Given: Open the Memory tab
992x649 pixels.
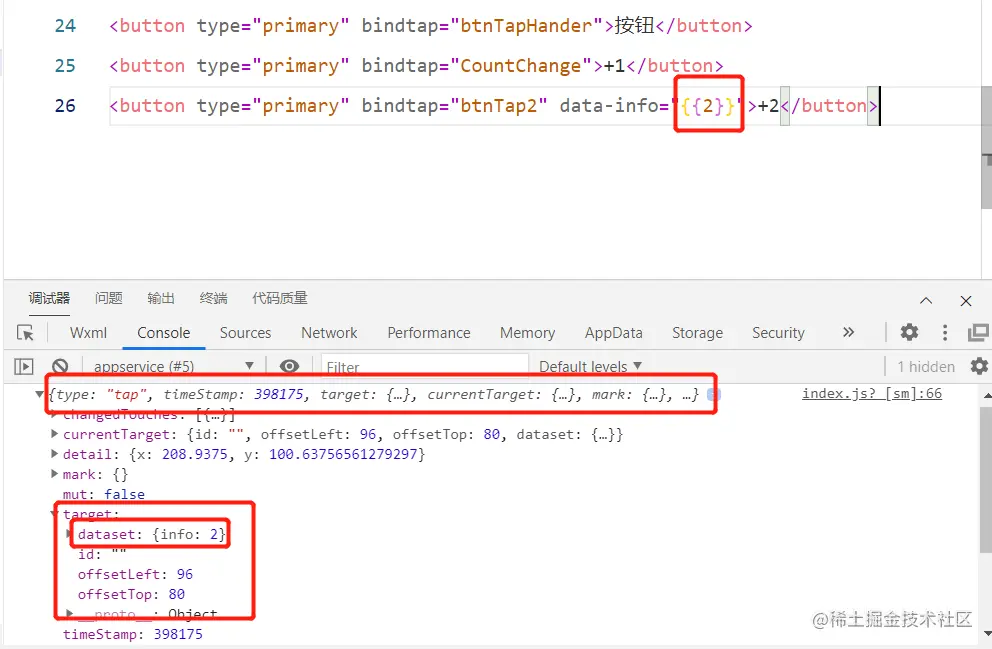Looking at the screenshot, I should tap(528, 333).
